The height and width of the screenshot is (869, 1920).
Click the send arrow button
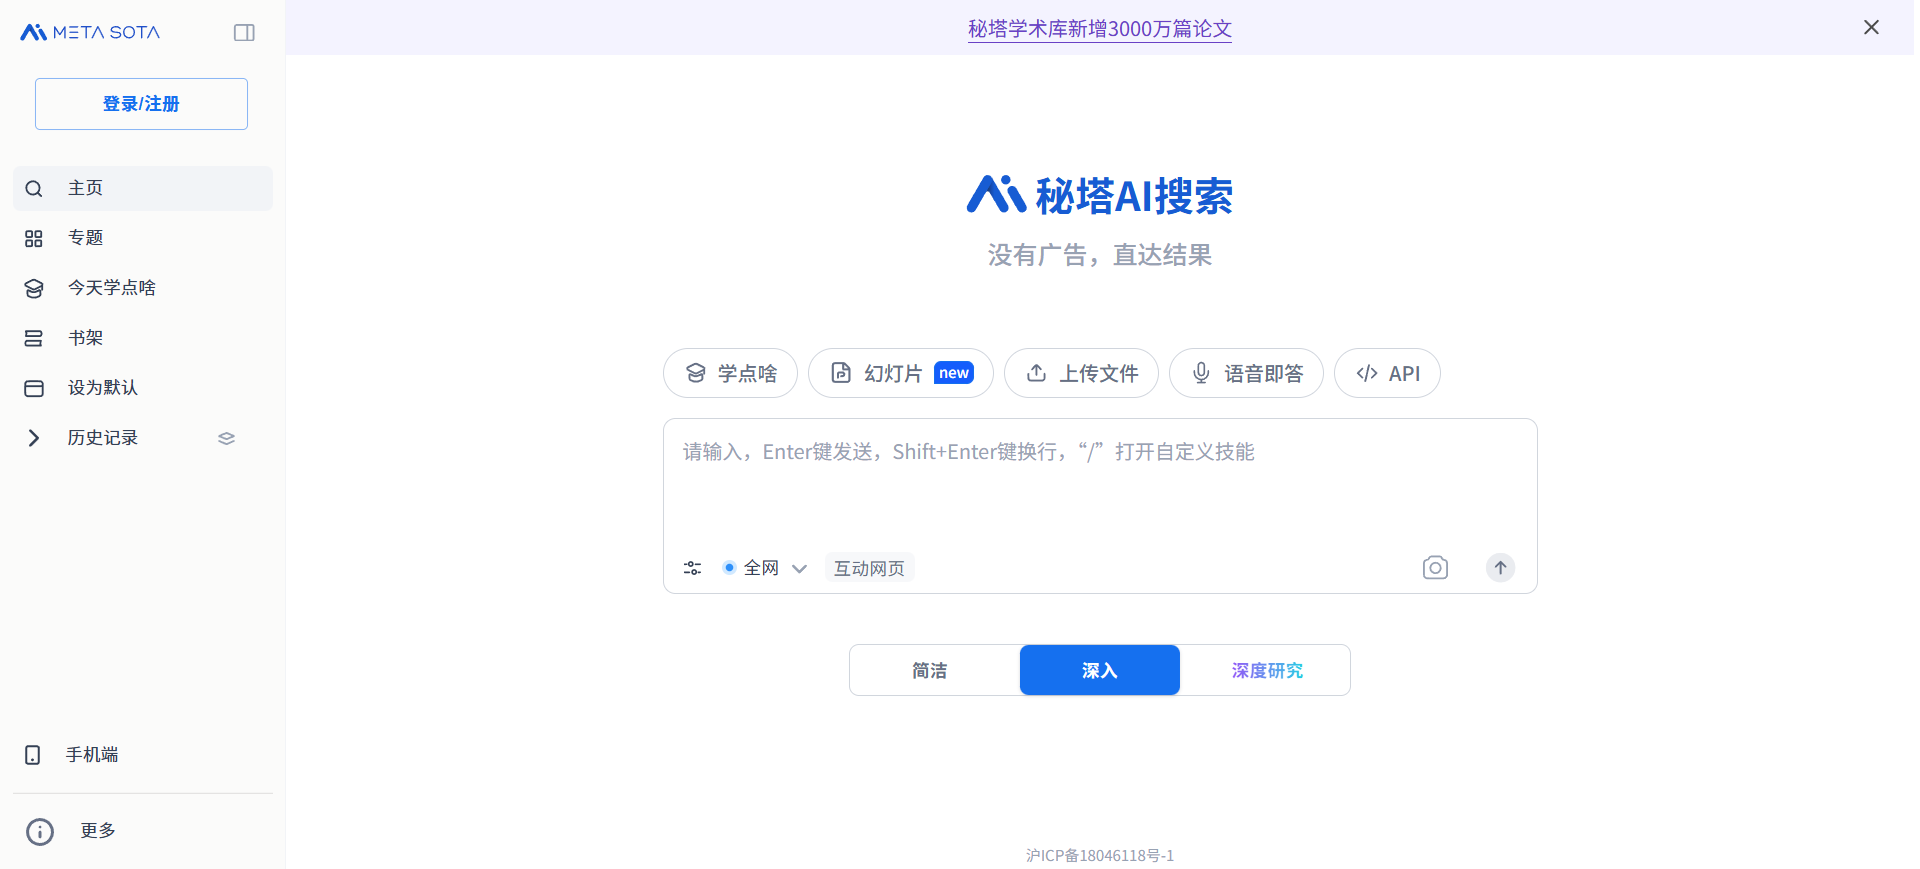click(x=1500, y=568)
